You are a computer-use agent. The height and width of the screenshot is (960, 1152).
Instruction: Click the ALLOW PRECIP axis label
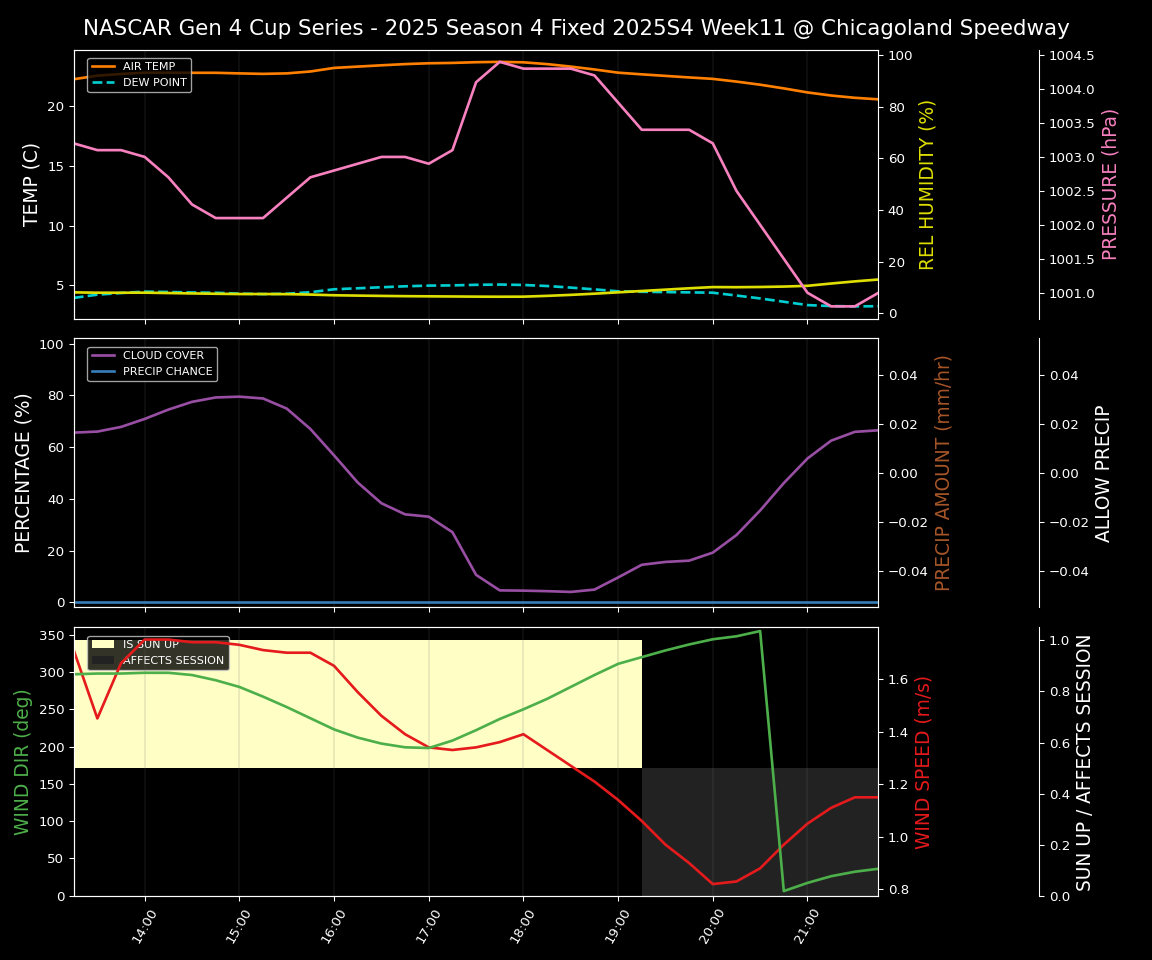1103,472
